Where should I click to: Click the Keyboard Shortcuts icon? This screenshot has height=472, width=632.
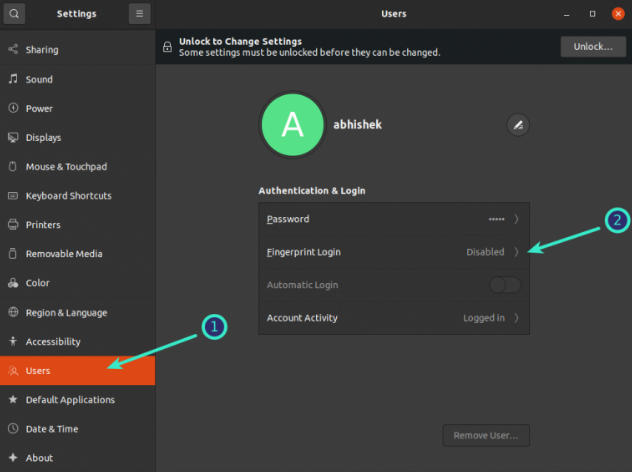[13, 196]
